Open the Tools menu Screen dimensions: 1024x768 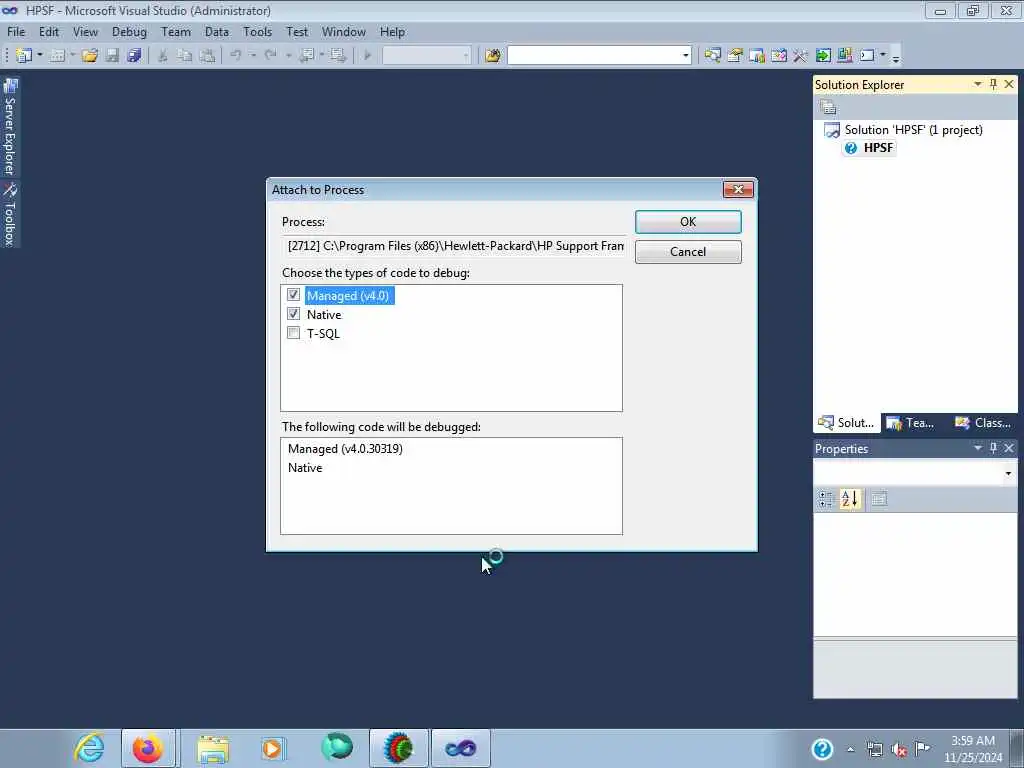(257, 32)
